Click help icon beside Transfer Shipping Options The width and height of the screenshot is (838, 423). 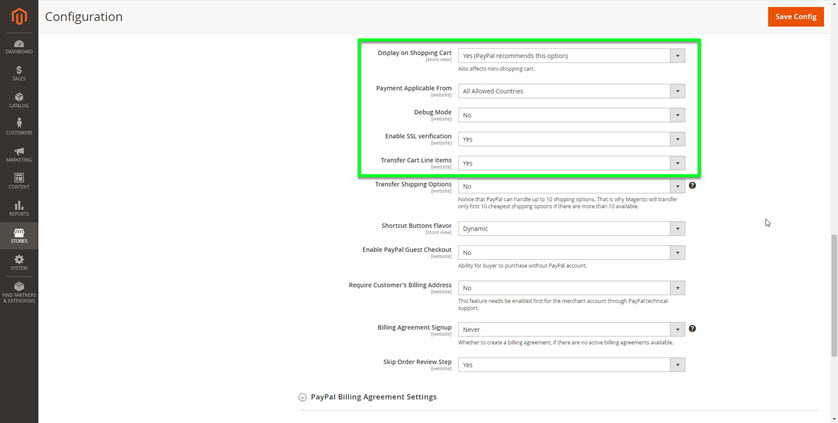coord(692,186)
